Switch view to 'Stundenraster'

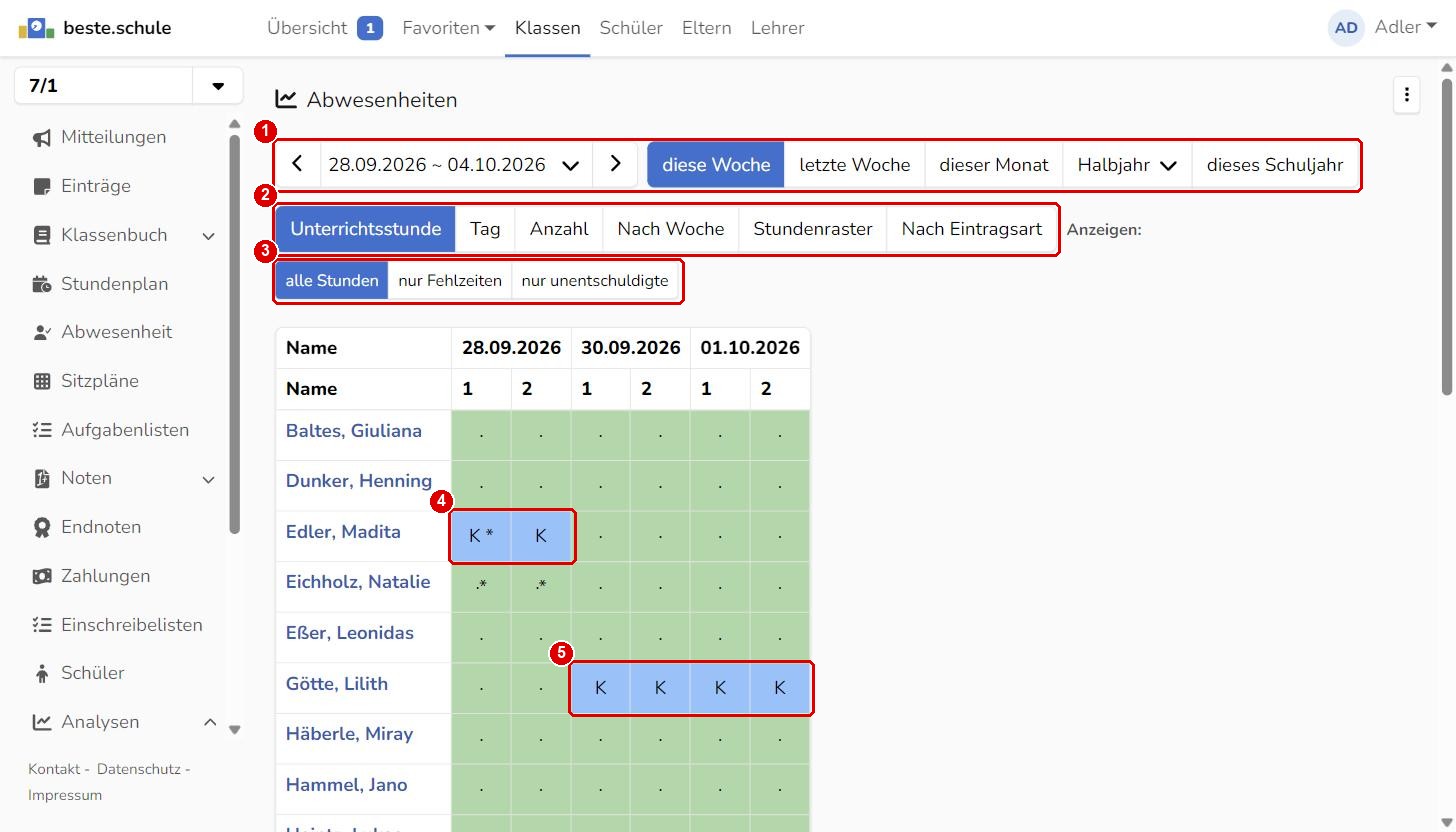click(x=813, y=229)
